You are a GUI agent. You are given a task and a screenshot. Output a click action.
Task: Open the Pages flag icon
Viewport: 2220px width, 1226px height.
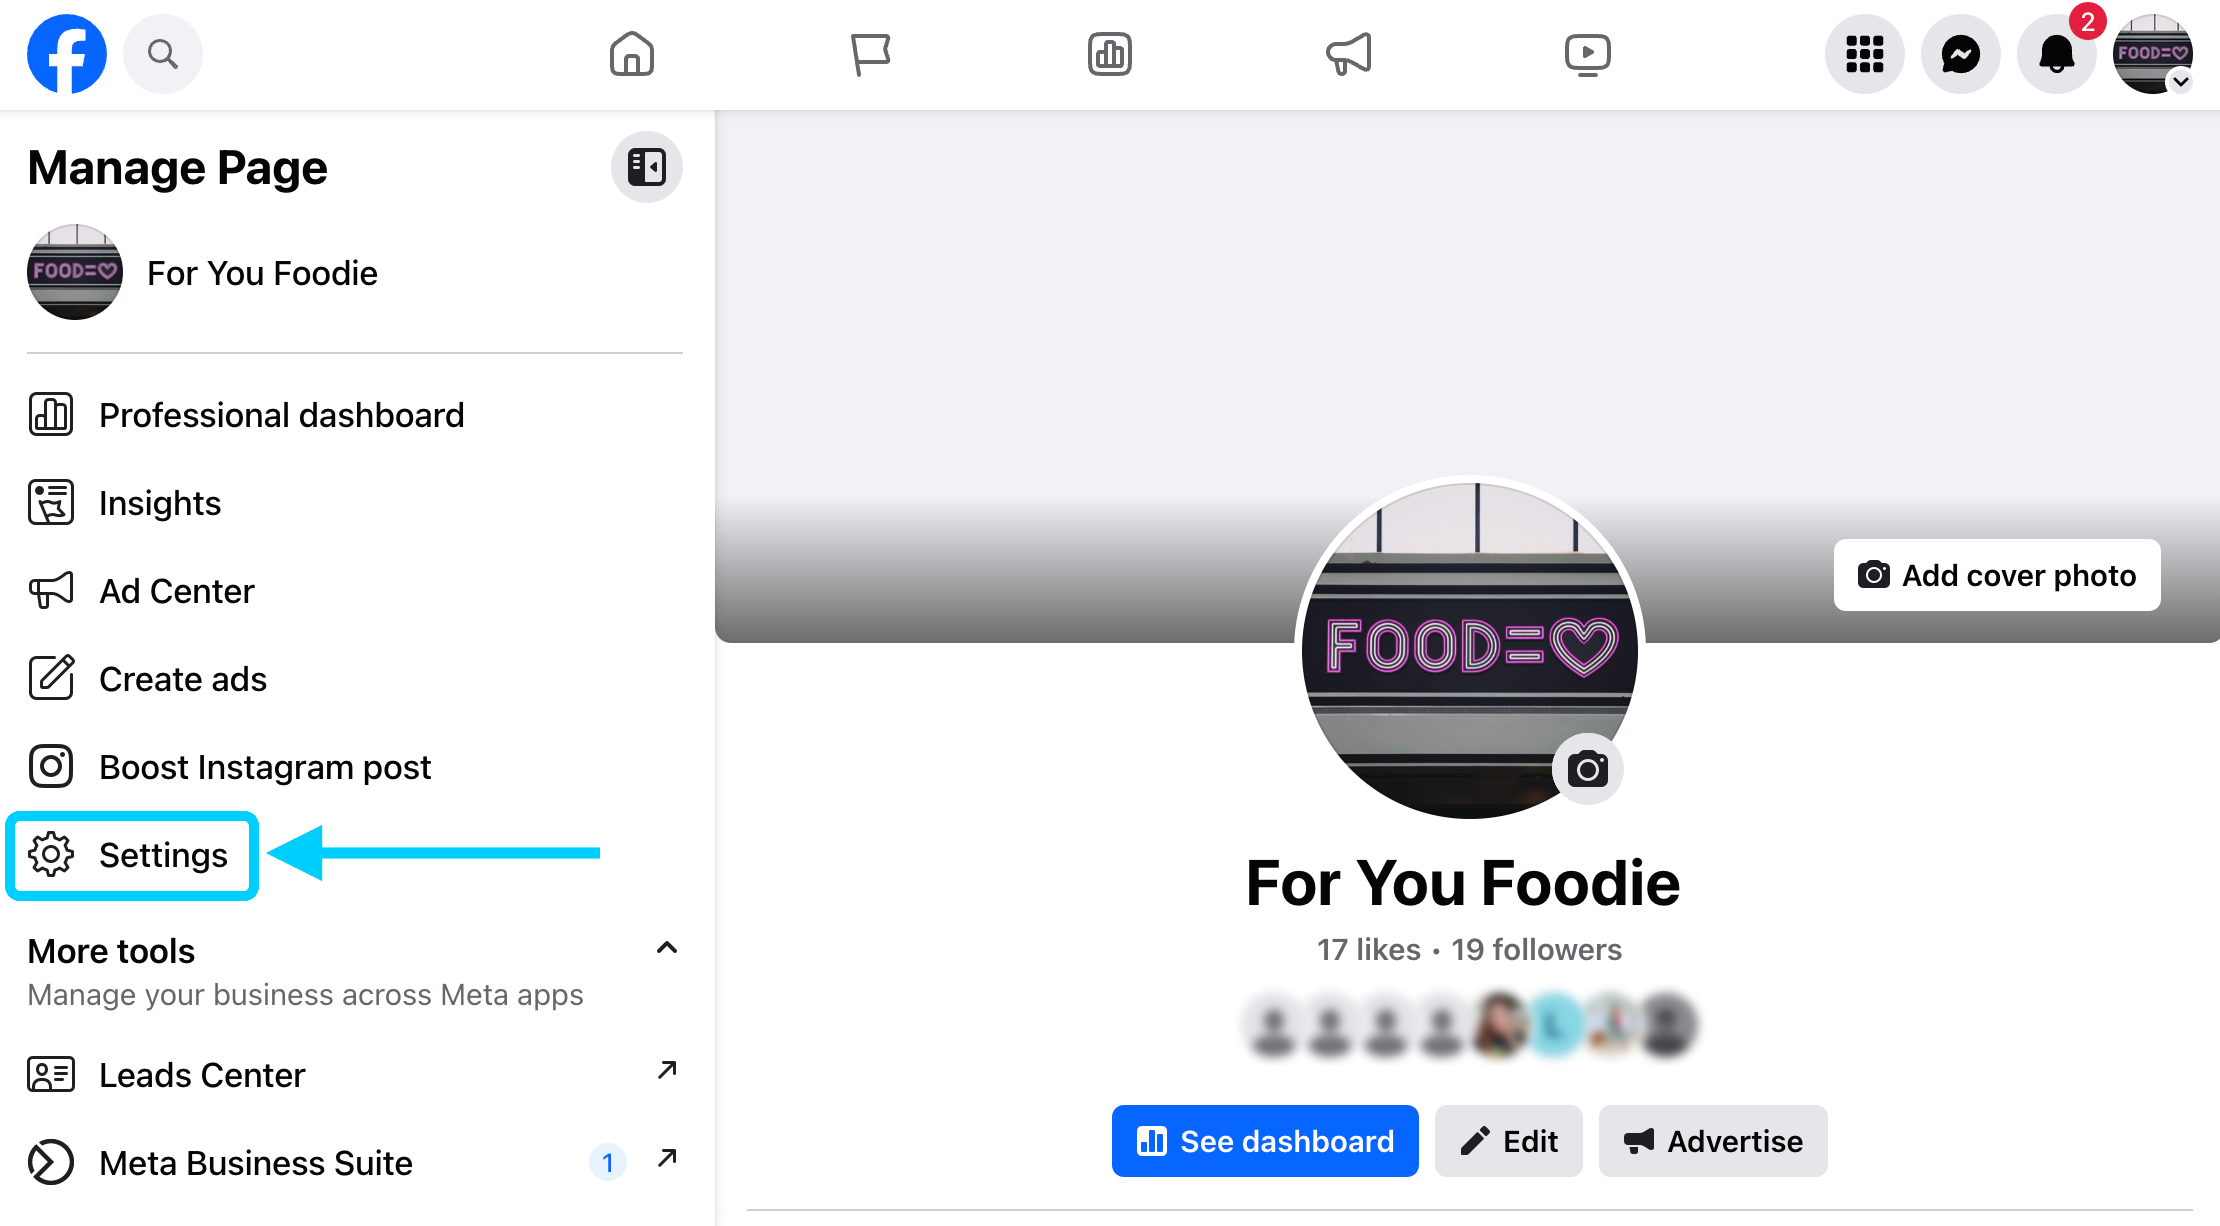pos(870,54)
